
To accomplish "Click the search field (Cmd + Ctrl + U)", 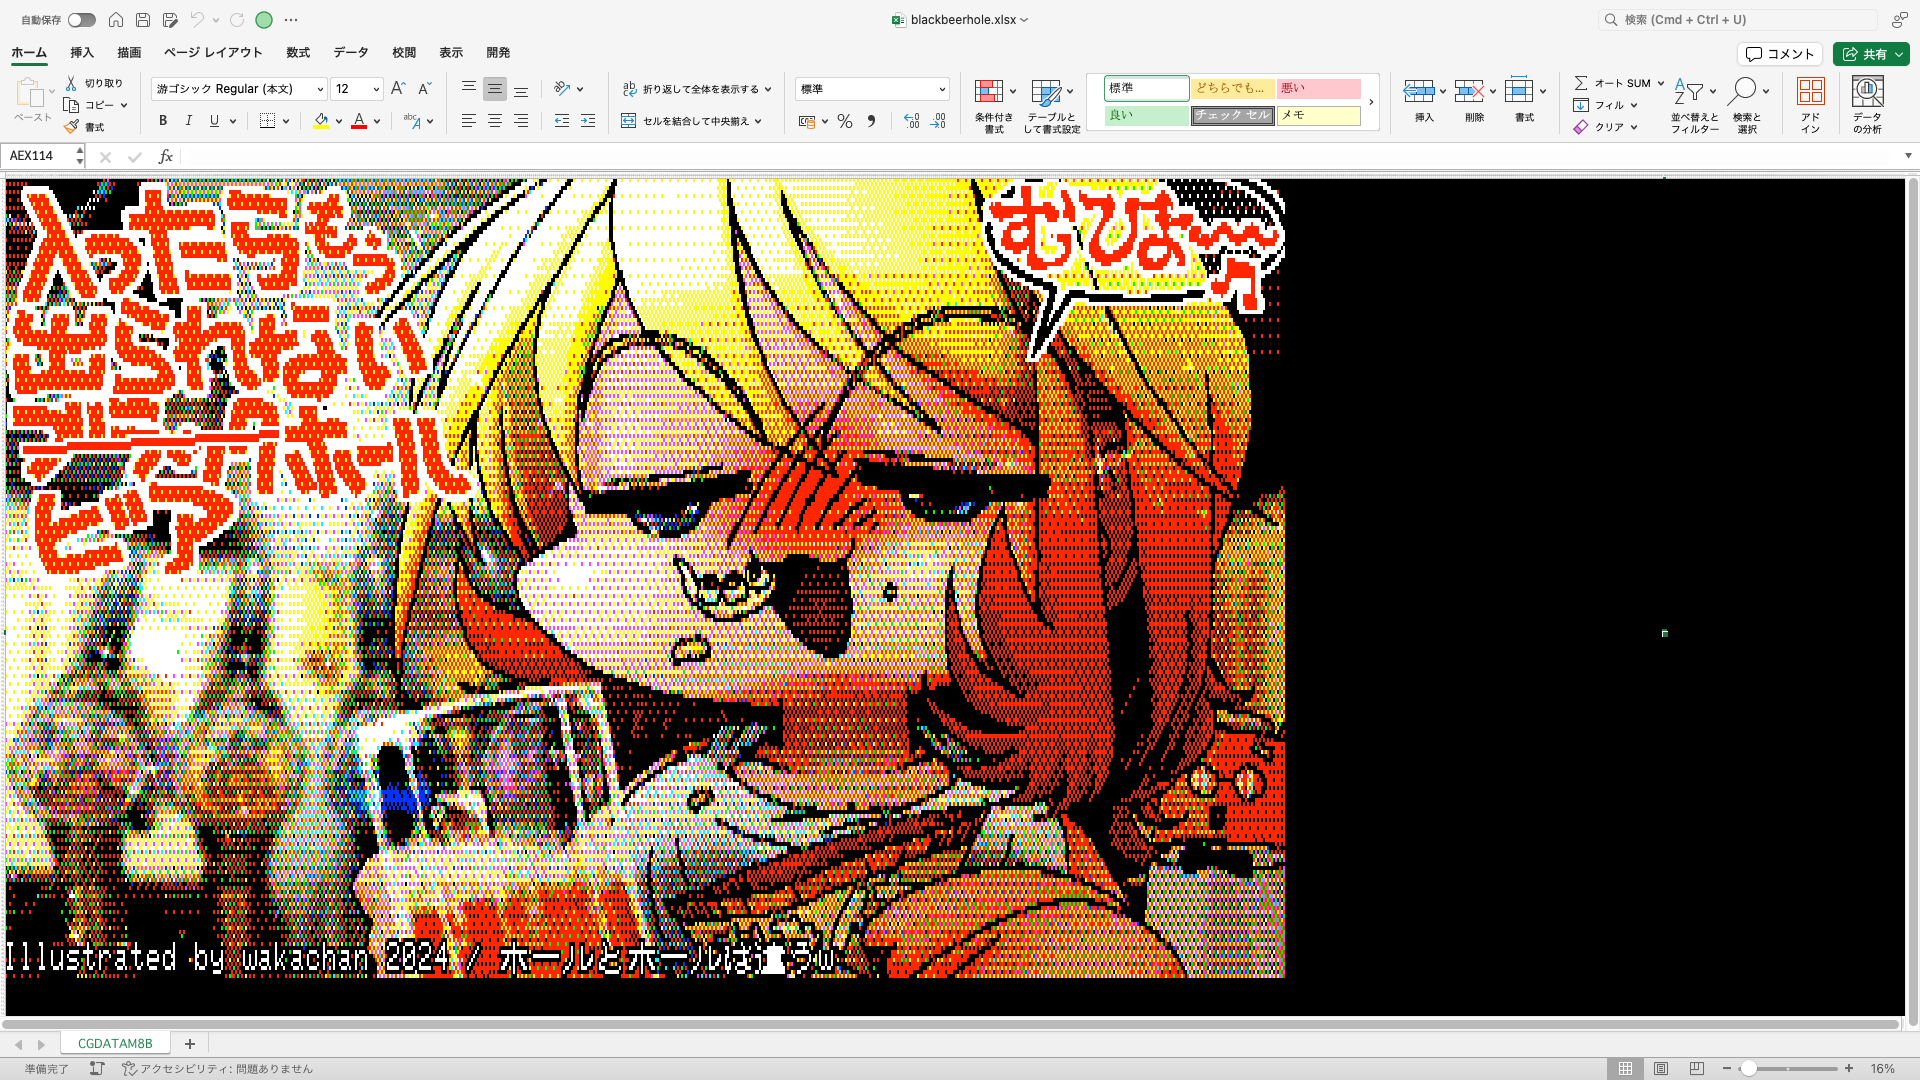I will click(1737, 20).
